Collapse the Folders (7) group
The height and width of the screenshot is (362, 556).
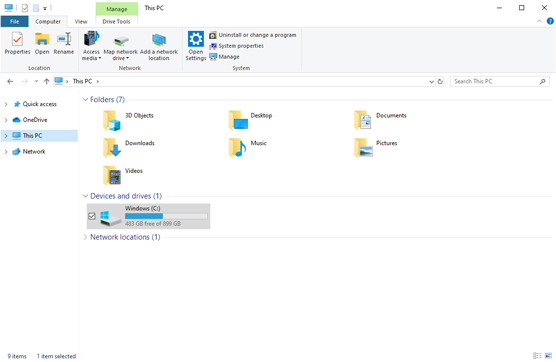tap(85, 100)
